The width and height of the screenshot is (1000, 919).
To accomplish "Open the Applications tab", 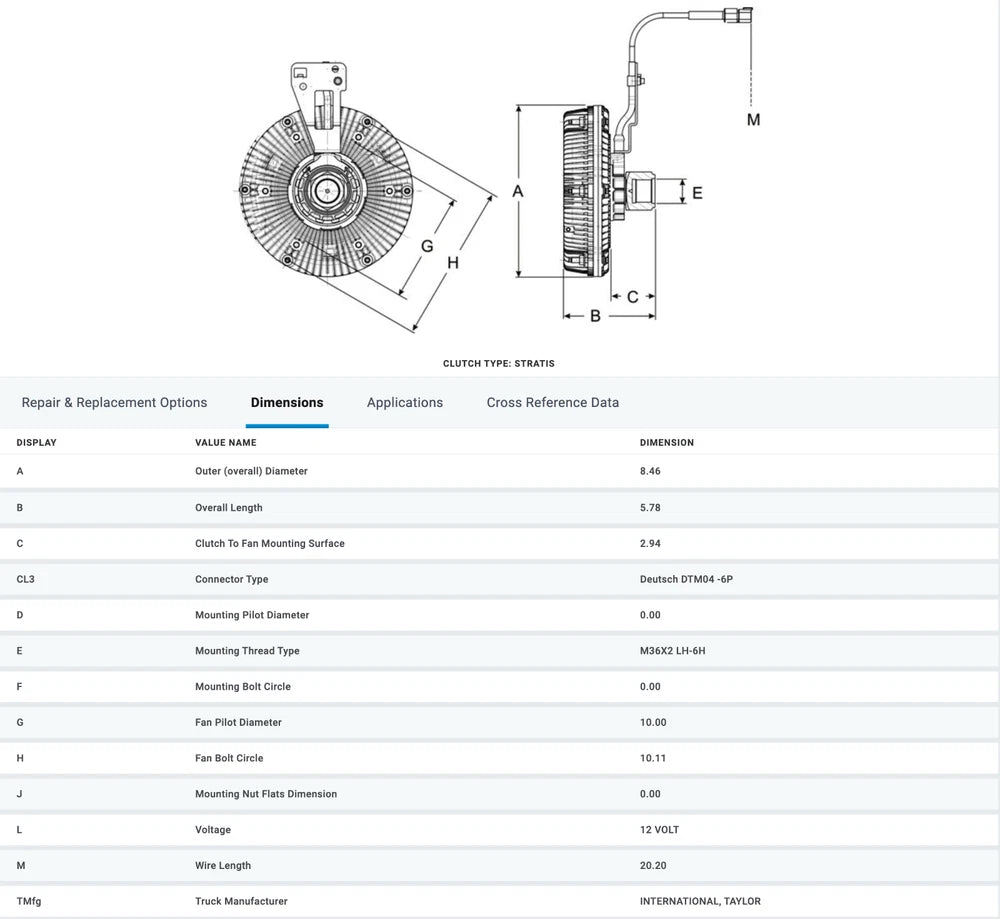I will point(404,402).
